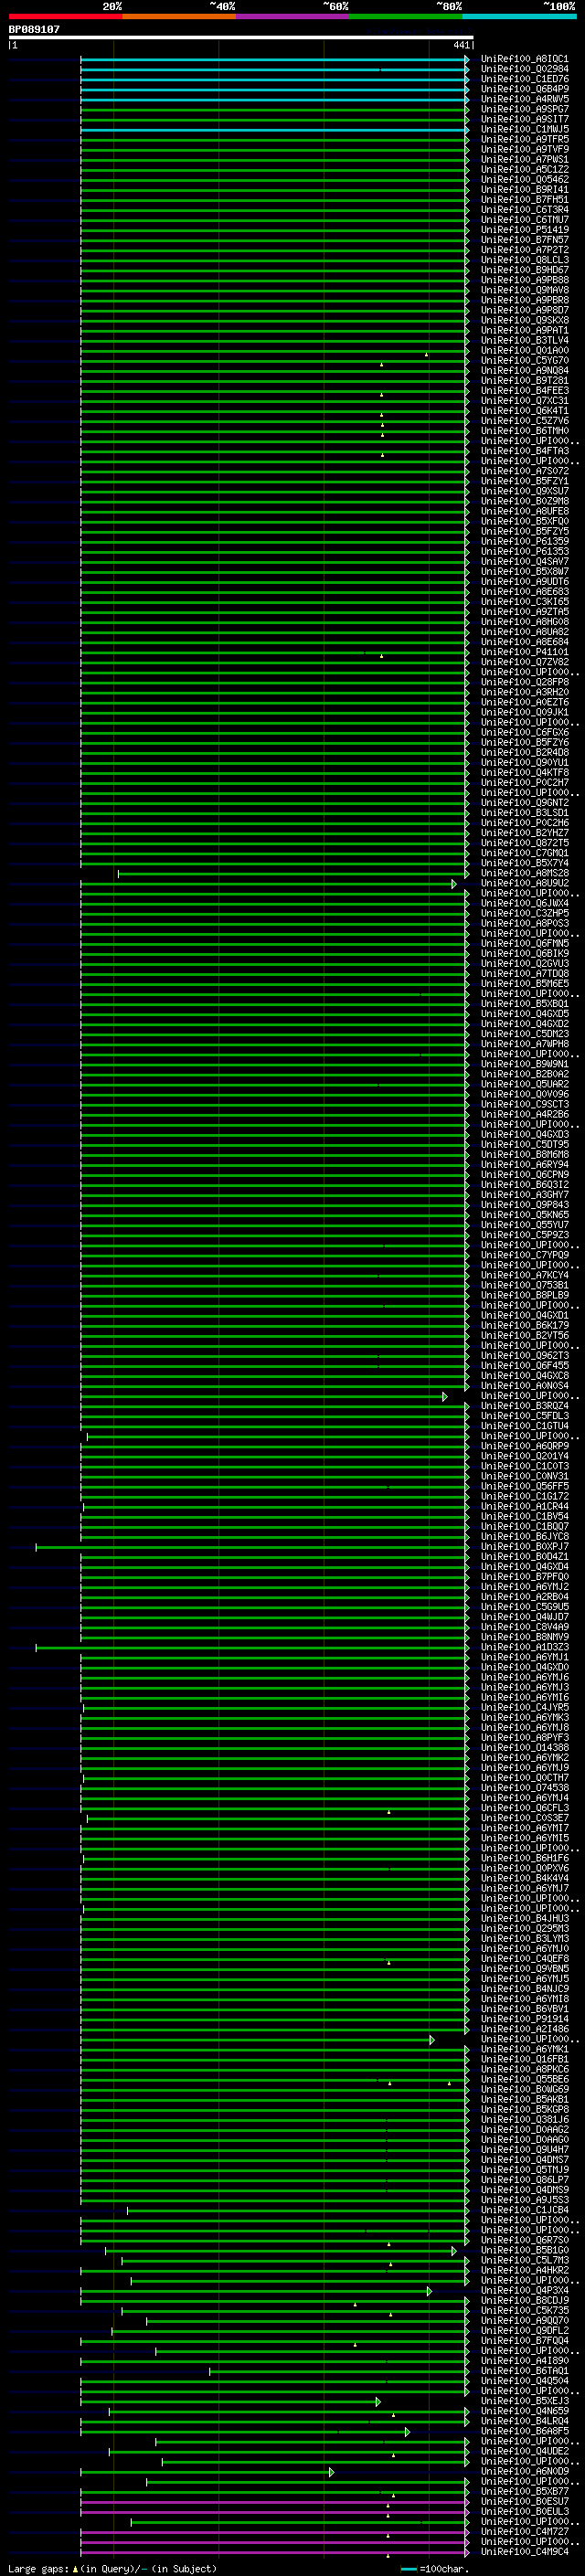Open hit UniRef100_A4RWV5
The height and width of the screenshot is (2576, 585).
point(524,99)
